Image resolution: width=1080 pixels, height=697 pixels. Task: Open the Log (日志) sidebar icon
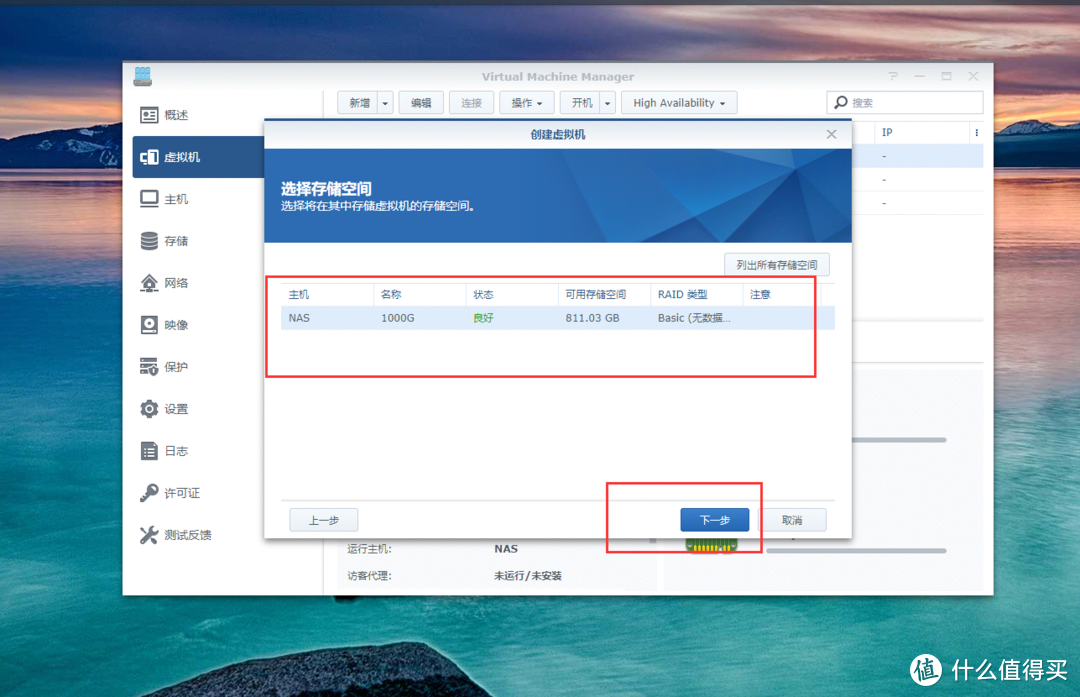tap(149, 451)
